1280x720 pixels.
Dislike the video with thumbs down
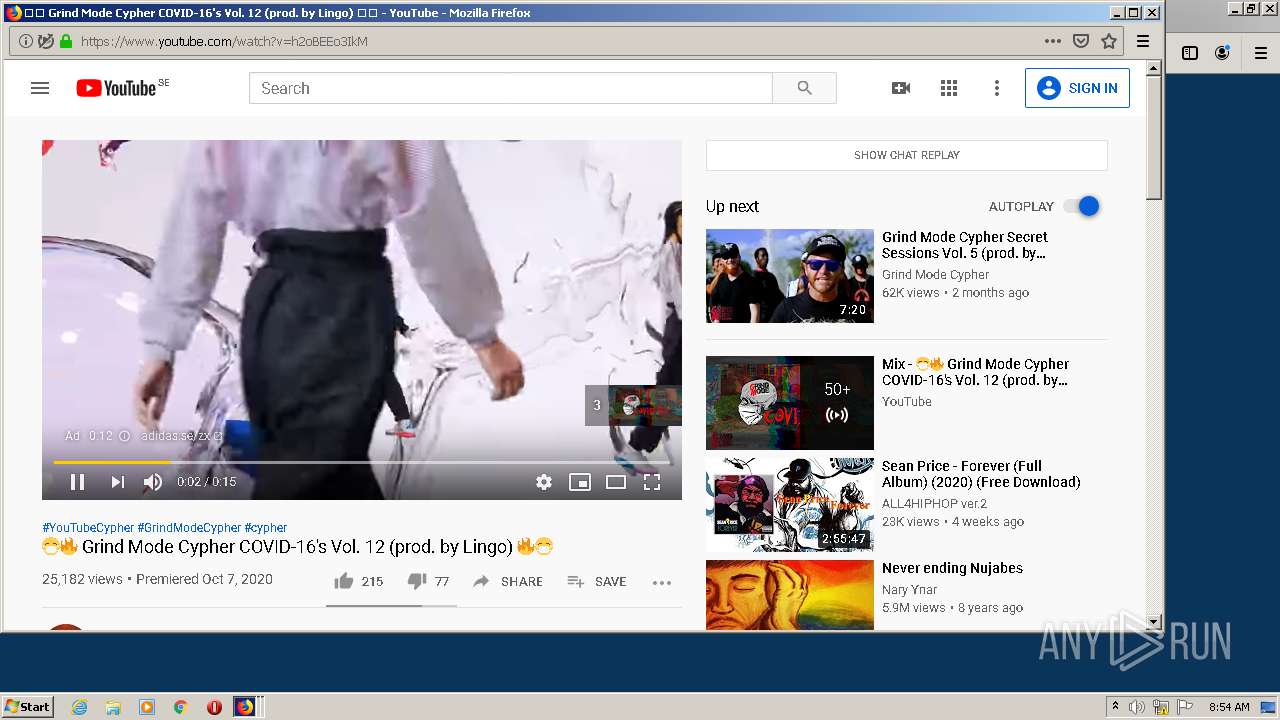point(428,581)
